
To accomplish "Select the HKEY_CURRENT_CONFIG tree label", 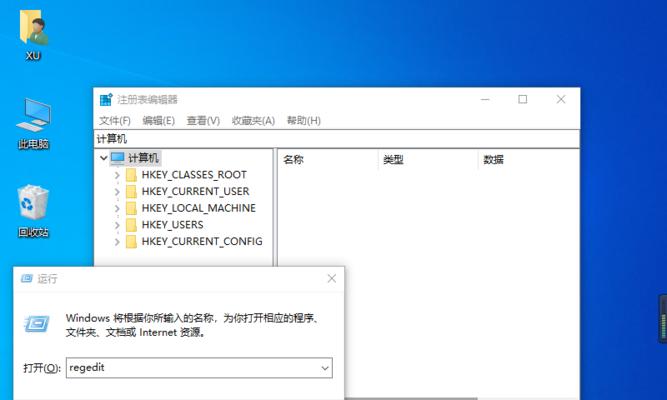I will [x=202, y=241].
